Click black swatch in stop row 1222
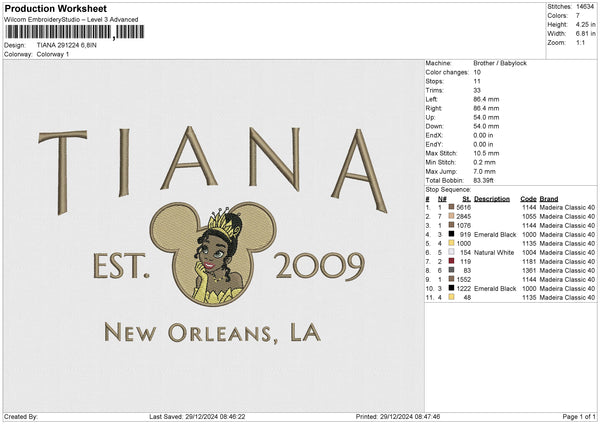 [x=452, y=288]
